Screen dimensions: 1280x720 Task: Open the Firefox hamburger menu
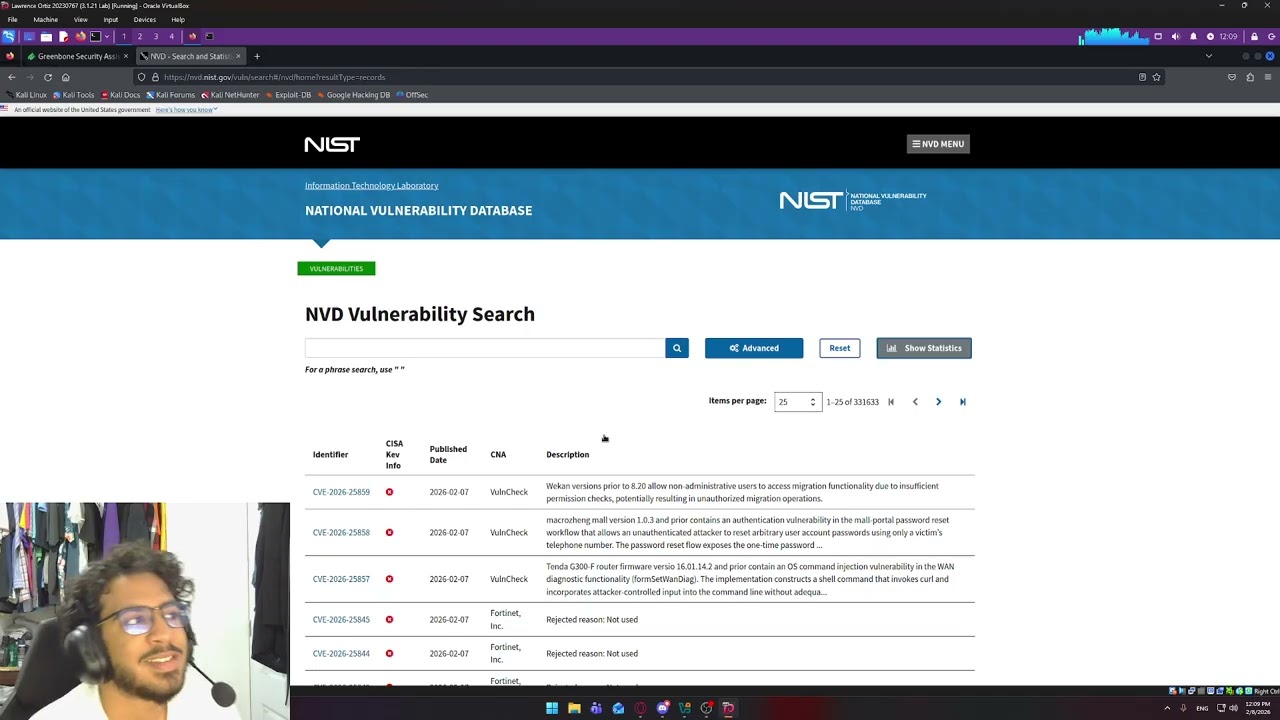[1268, 77]
